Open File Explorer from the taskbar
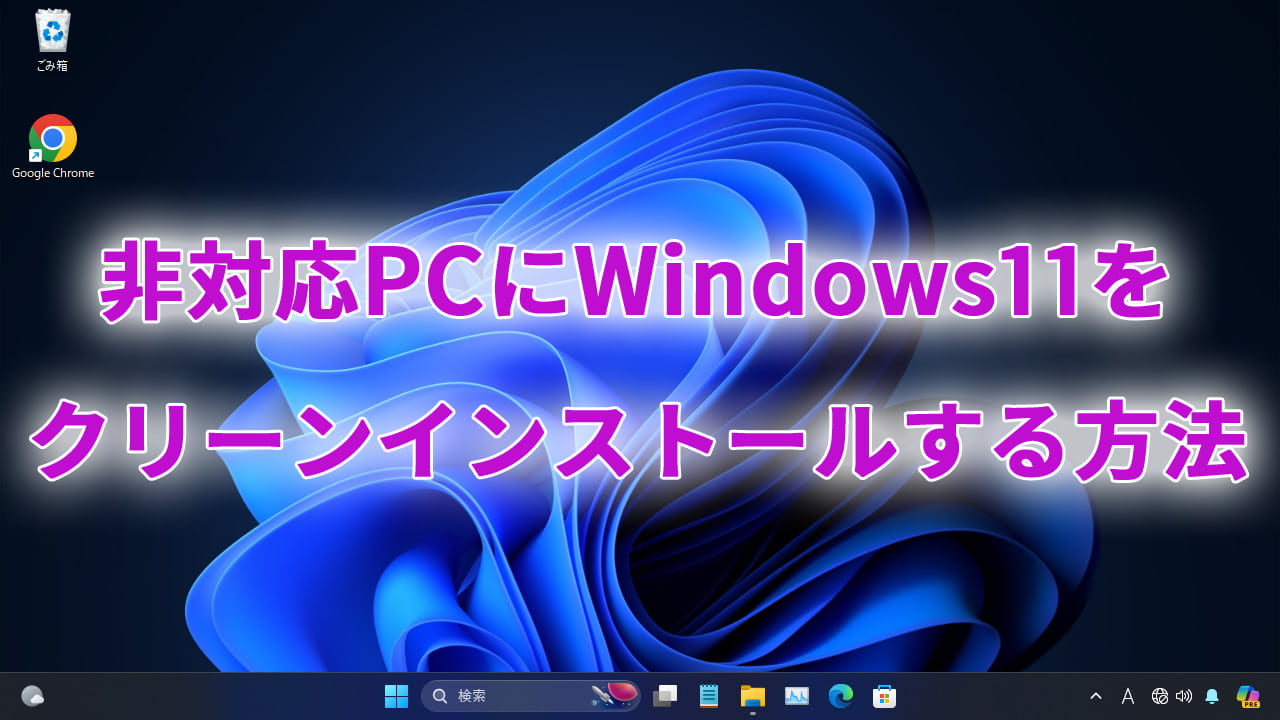Image resolution: width=1280 pixels, height=720 pixels. pos(753,695)
